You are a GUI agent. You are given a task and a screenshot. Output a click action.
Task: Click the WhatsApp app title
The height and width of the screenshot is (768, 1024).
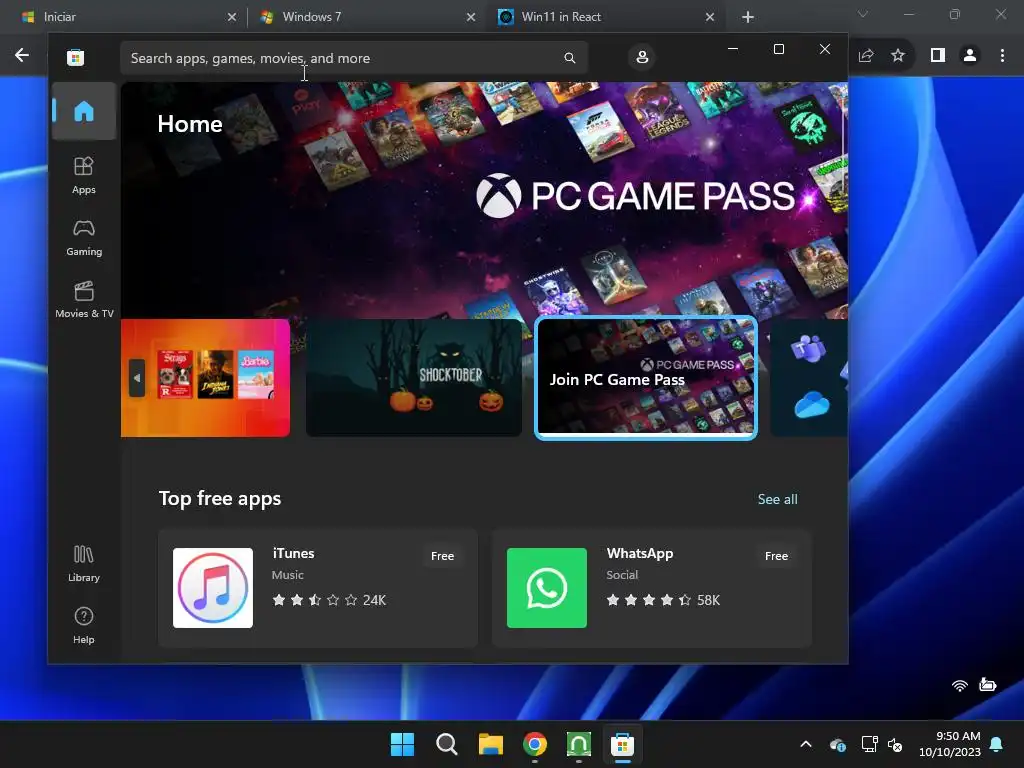639,553
